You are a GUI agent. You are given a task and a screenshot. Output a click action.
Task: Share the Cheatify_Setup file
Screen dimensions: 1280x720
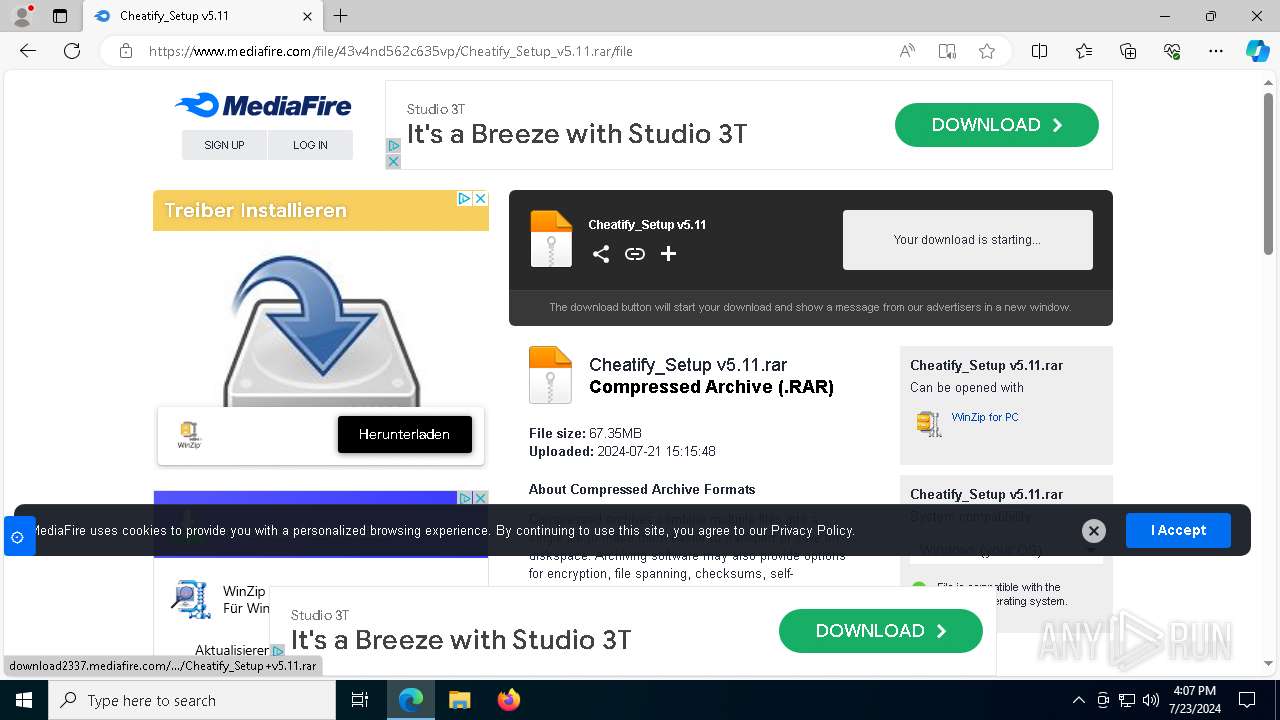[600, 254]
